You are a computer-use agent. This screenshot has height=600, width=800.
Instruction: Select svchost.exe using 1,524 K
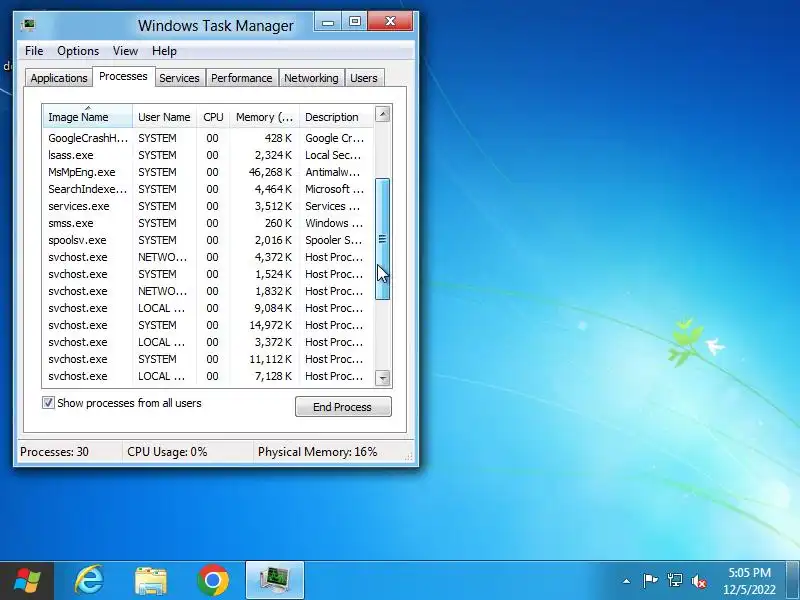(x=209, y=274)
